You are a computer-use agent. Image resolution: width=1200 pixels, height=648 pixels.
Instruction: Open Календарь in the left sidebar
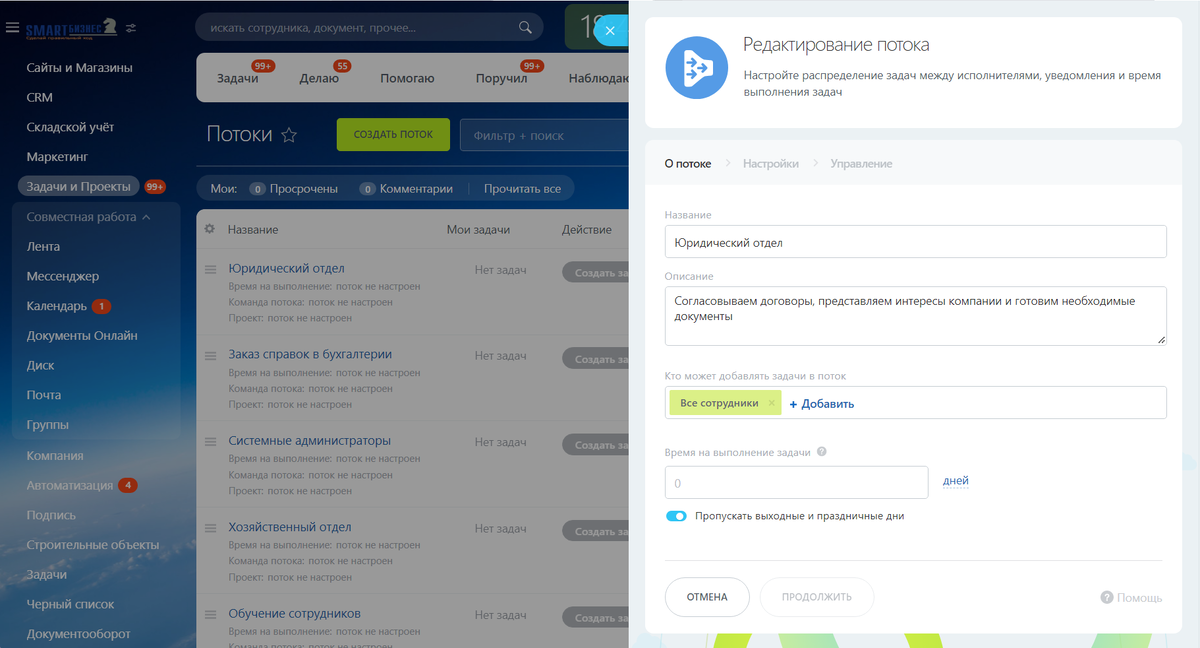tap(57, 306)
